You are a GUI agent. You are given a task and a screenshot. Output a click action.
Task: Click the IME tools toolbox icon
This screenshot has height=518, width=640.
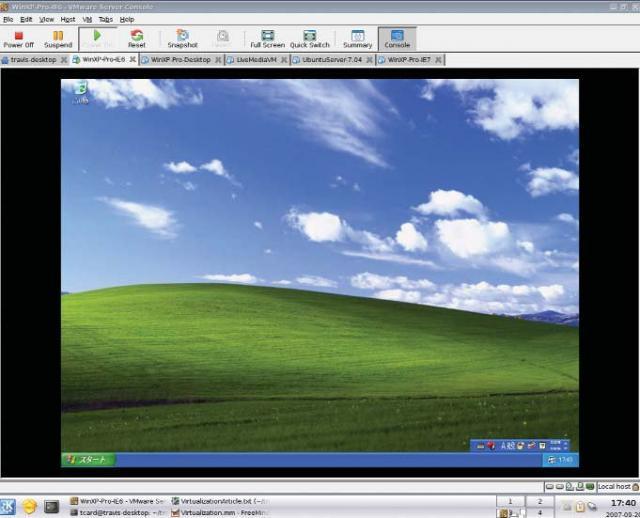tap(531, 446)
